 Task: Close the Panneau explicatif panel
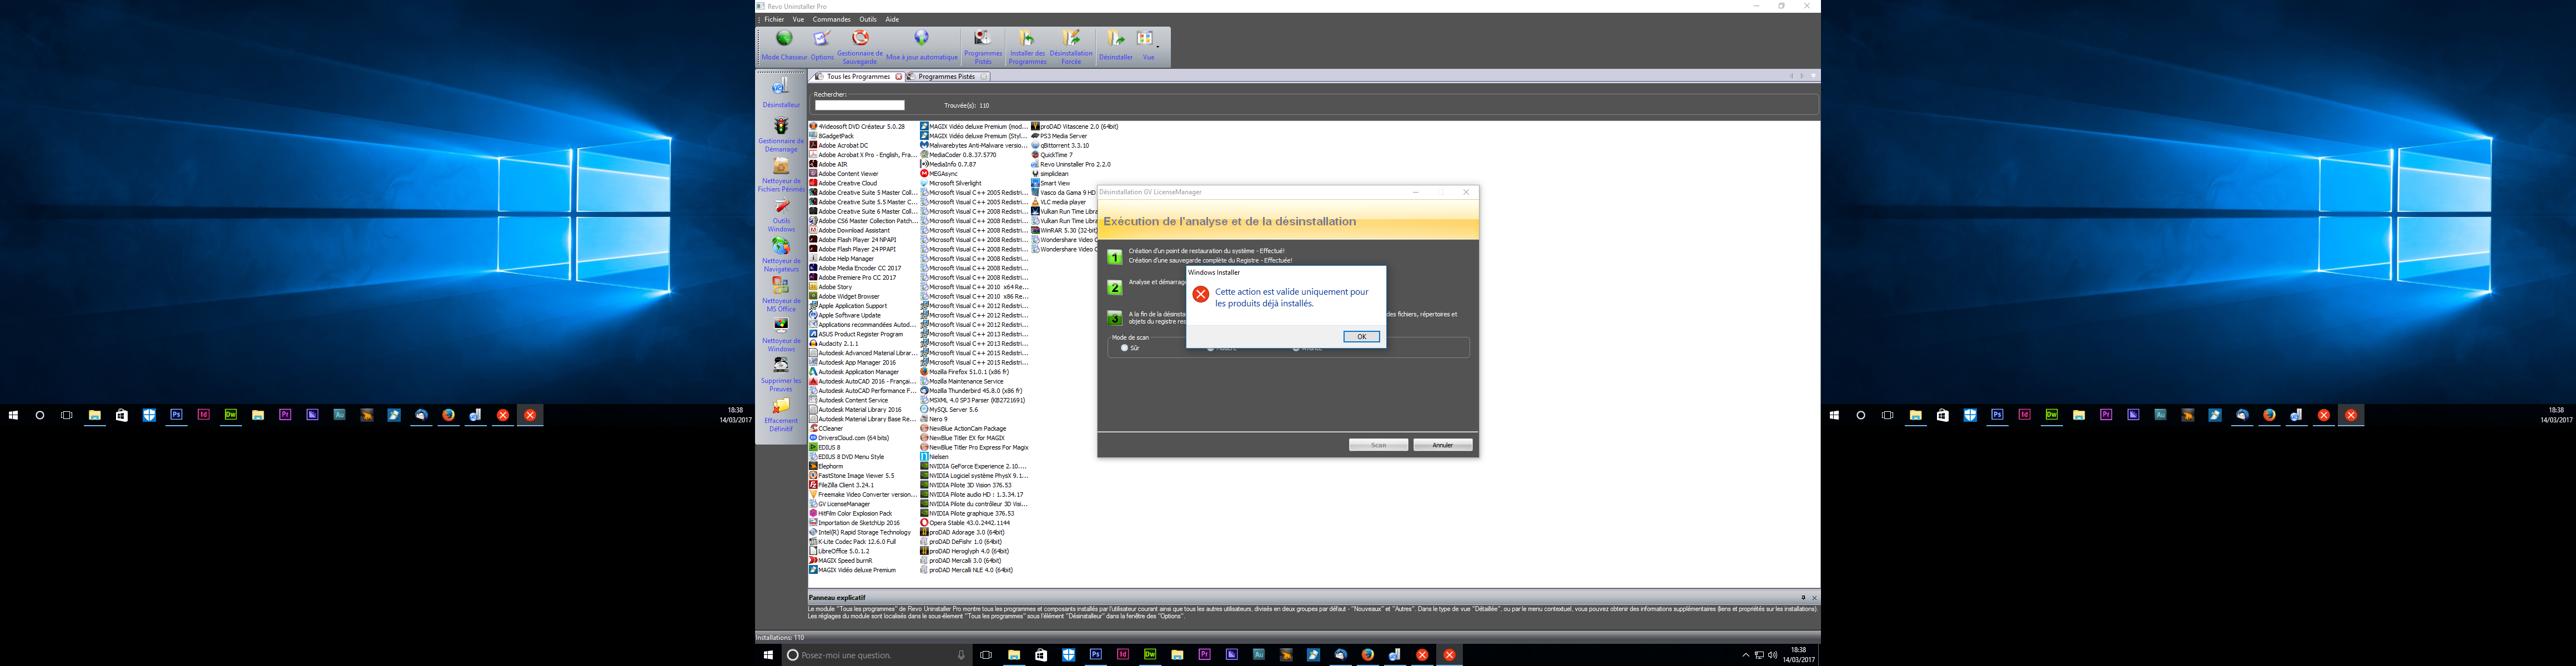coord(1814,598)
